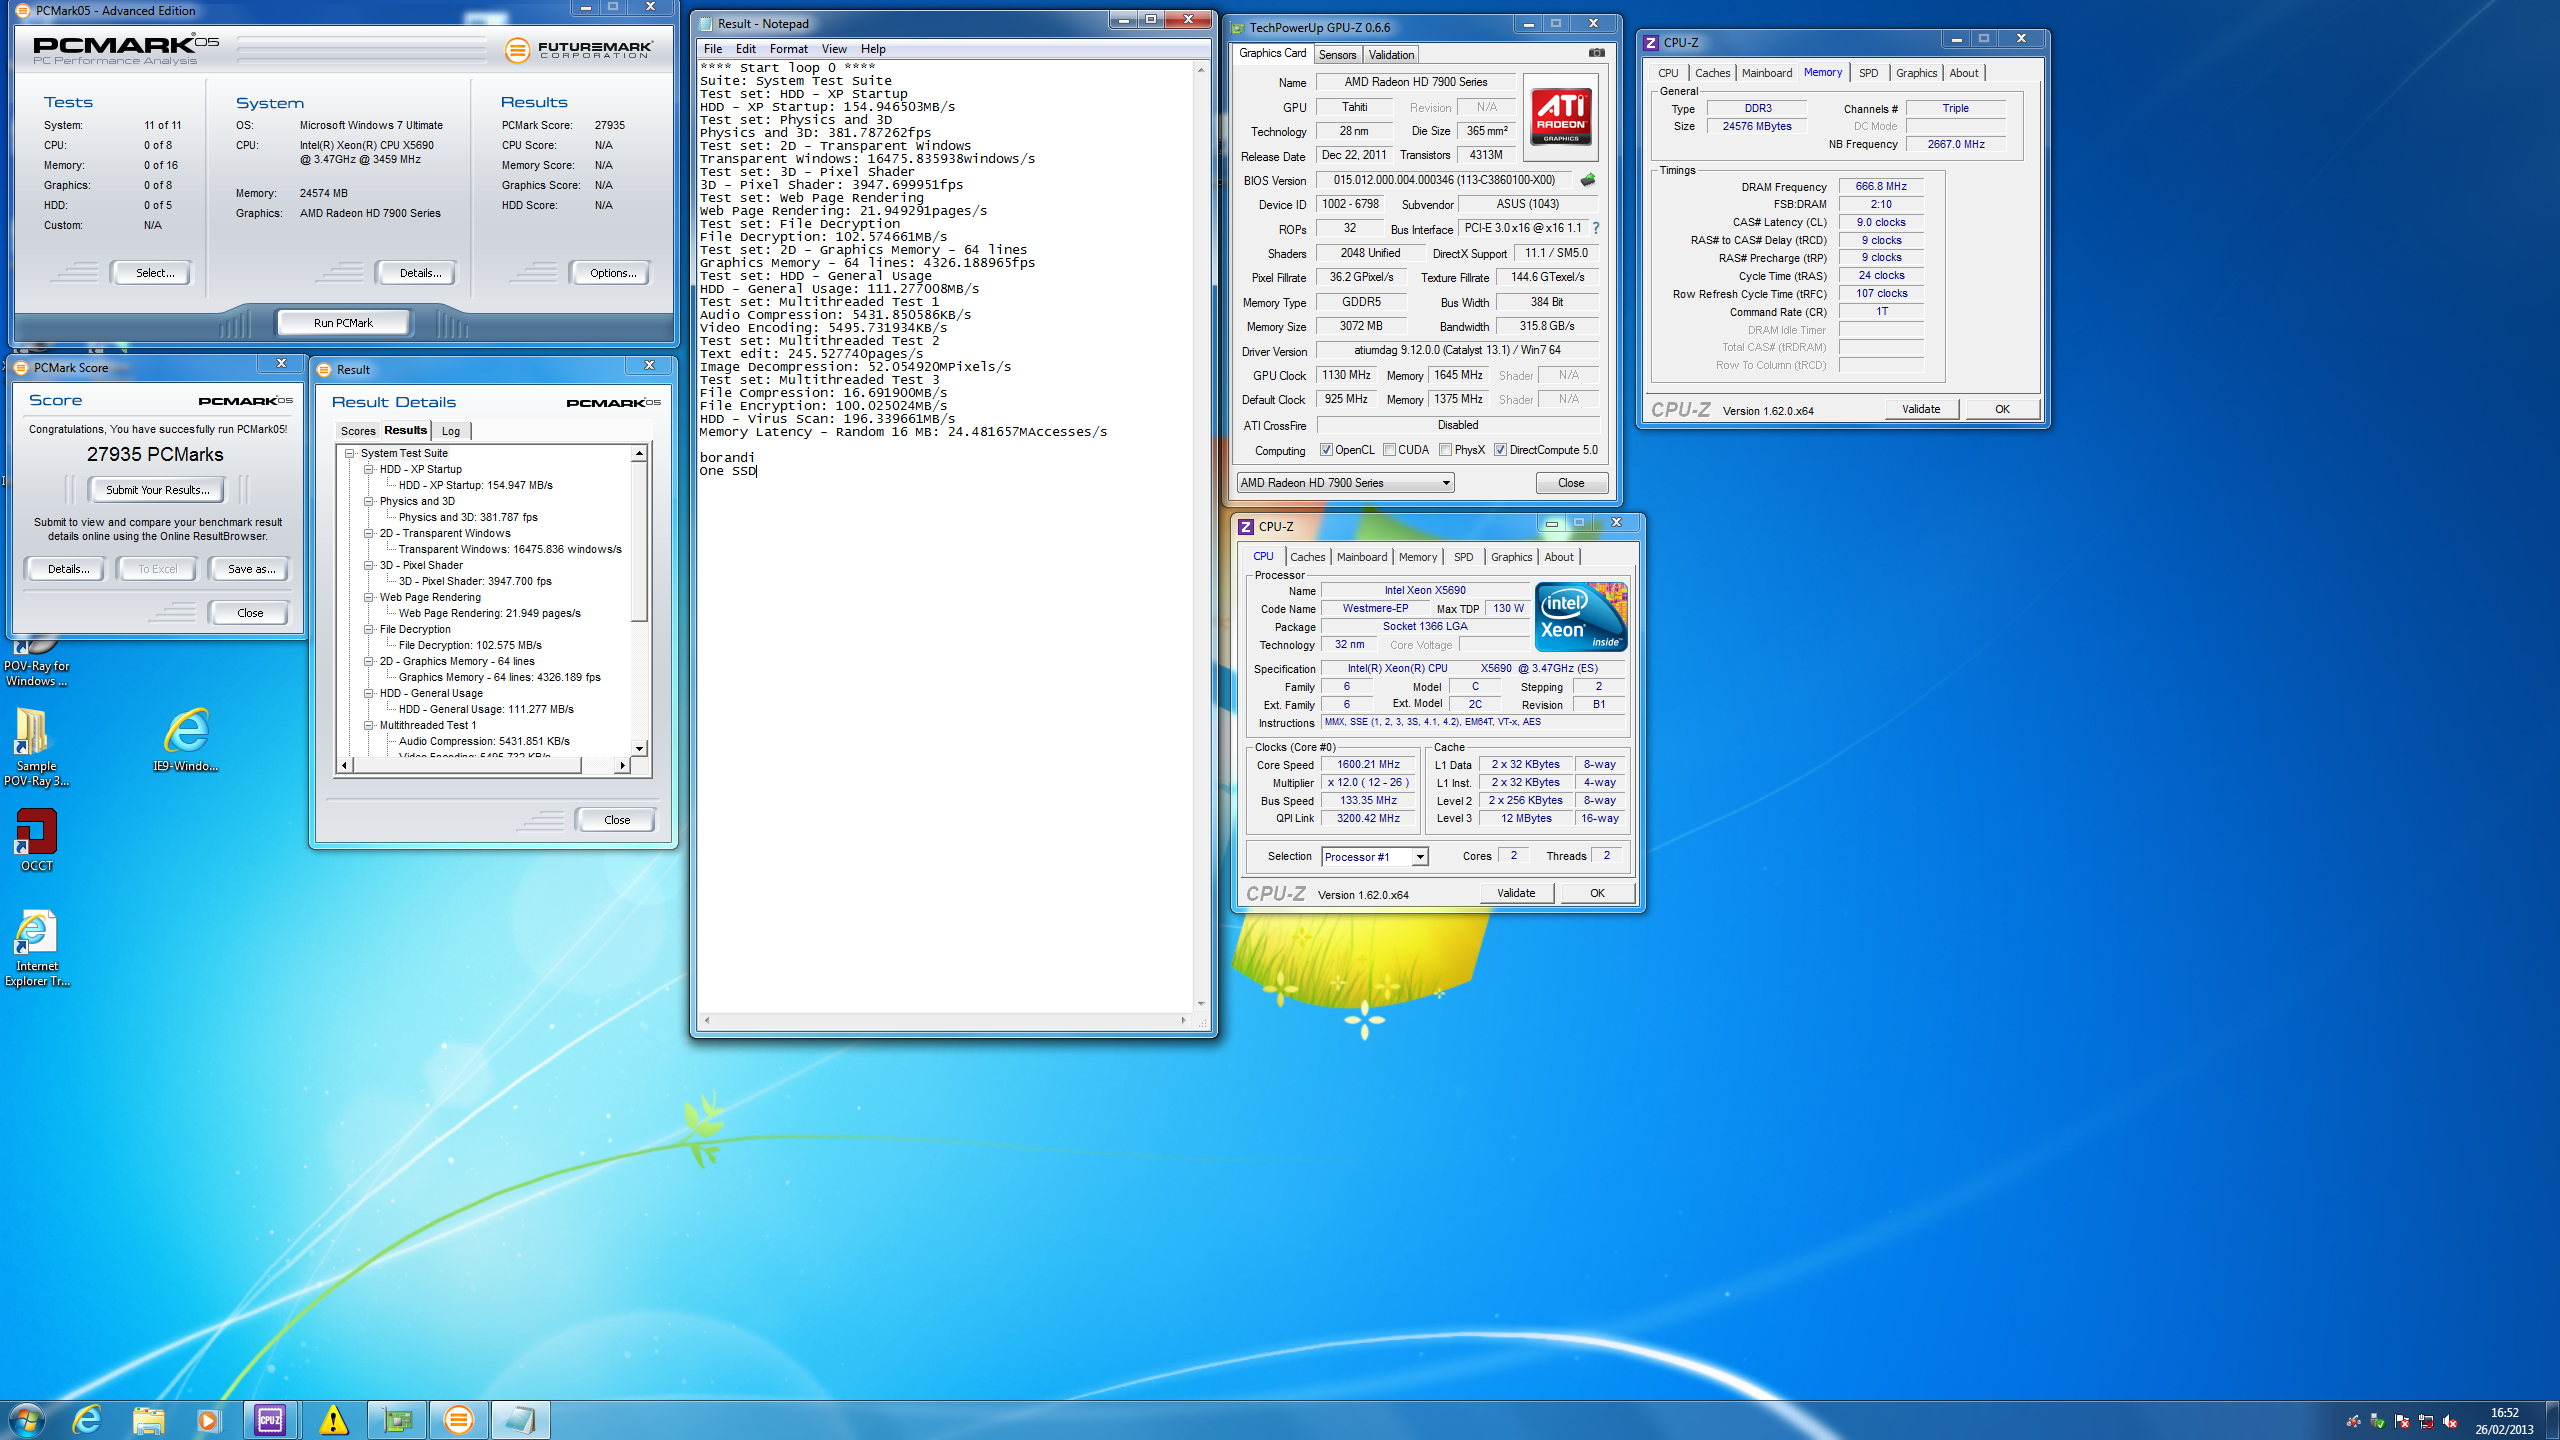The image size is (2560, 1440).
Task: Open the Notepad View menu
Action: (834, 49)
